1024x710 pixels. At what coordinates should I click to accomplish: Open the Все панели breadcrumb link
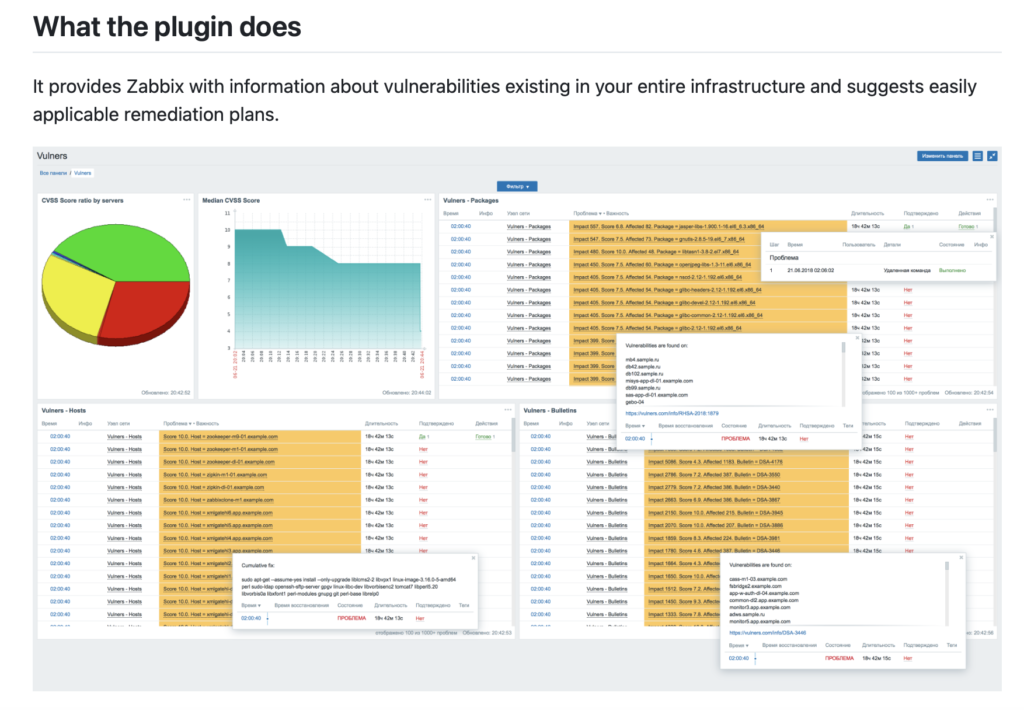[53, 173]
